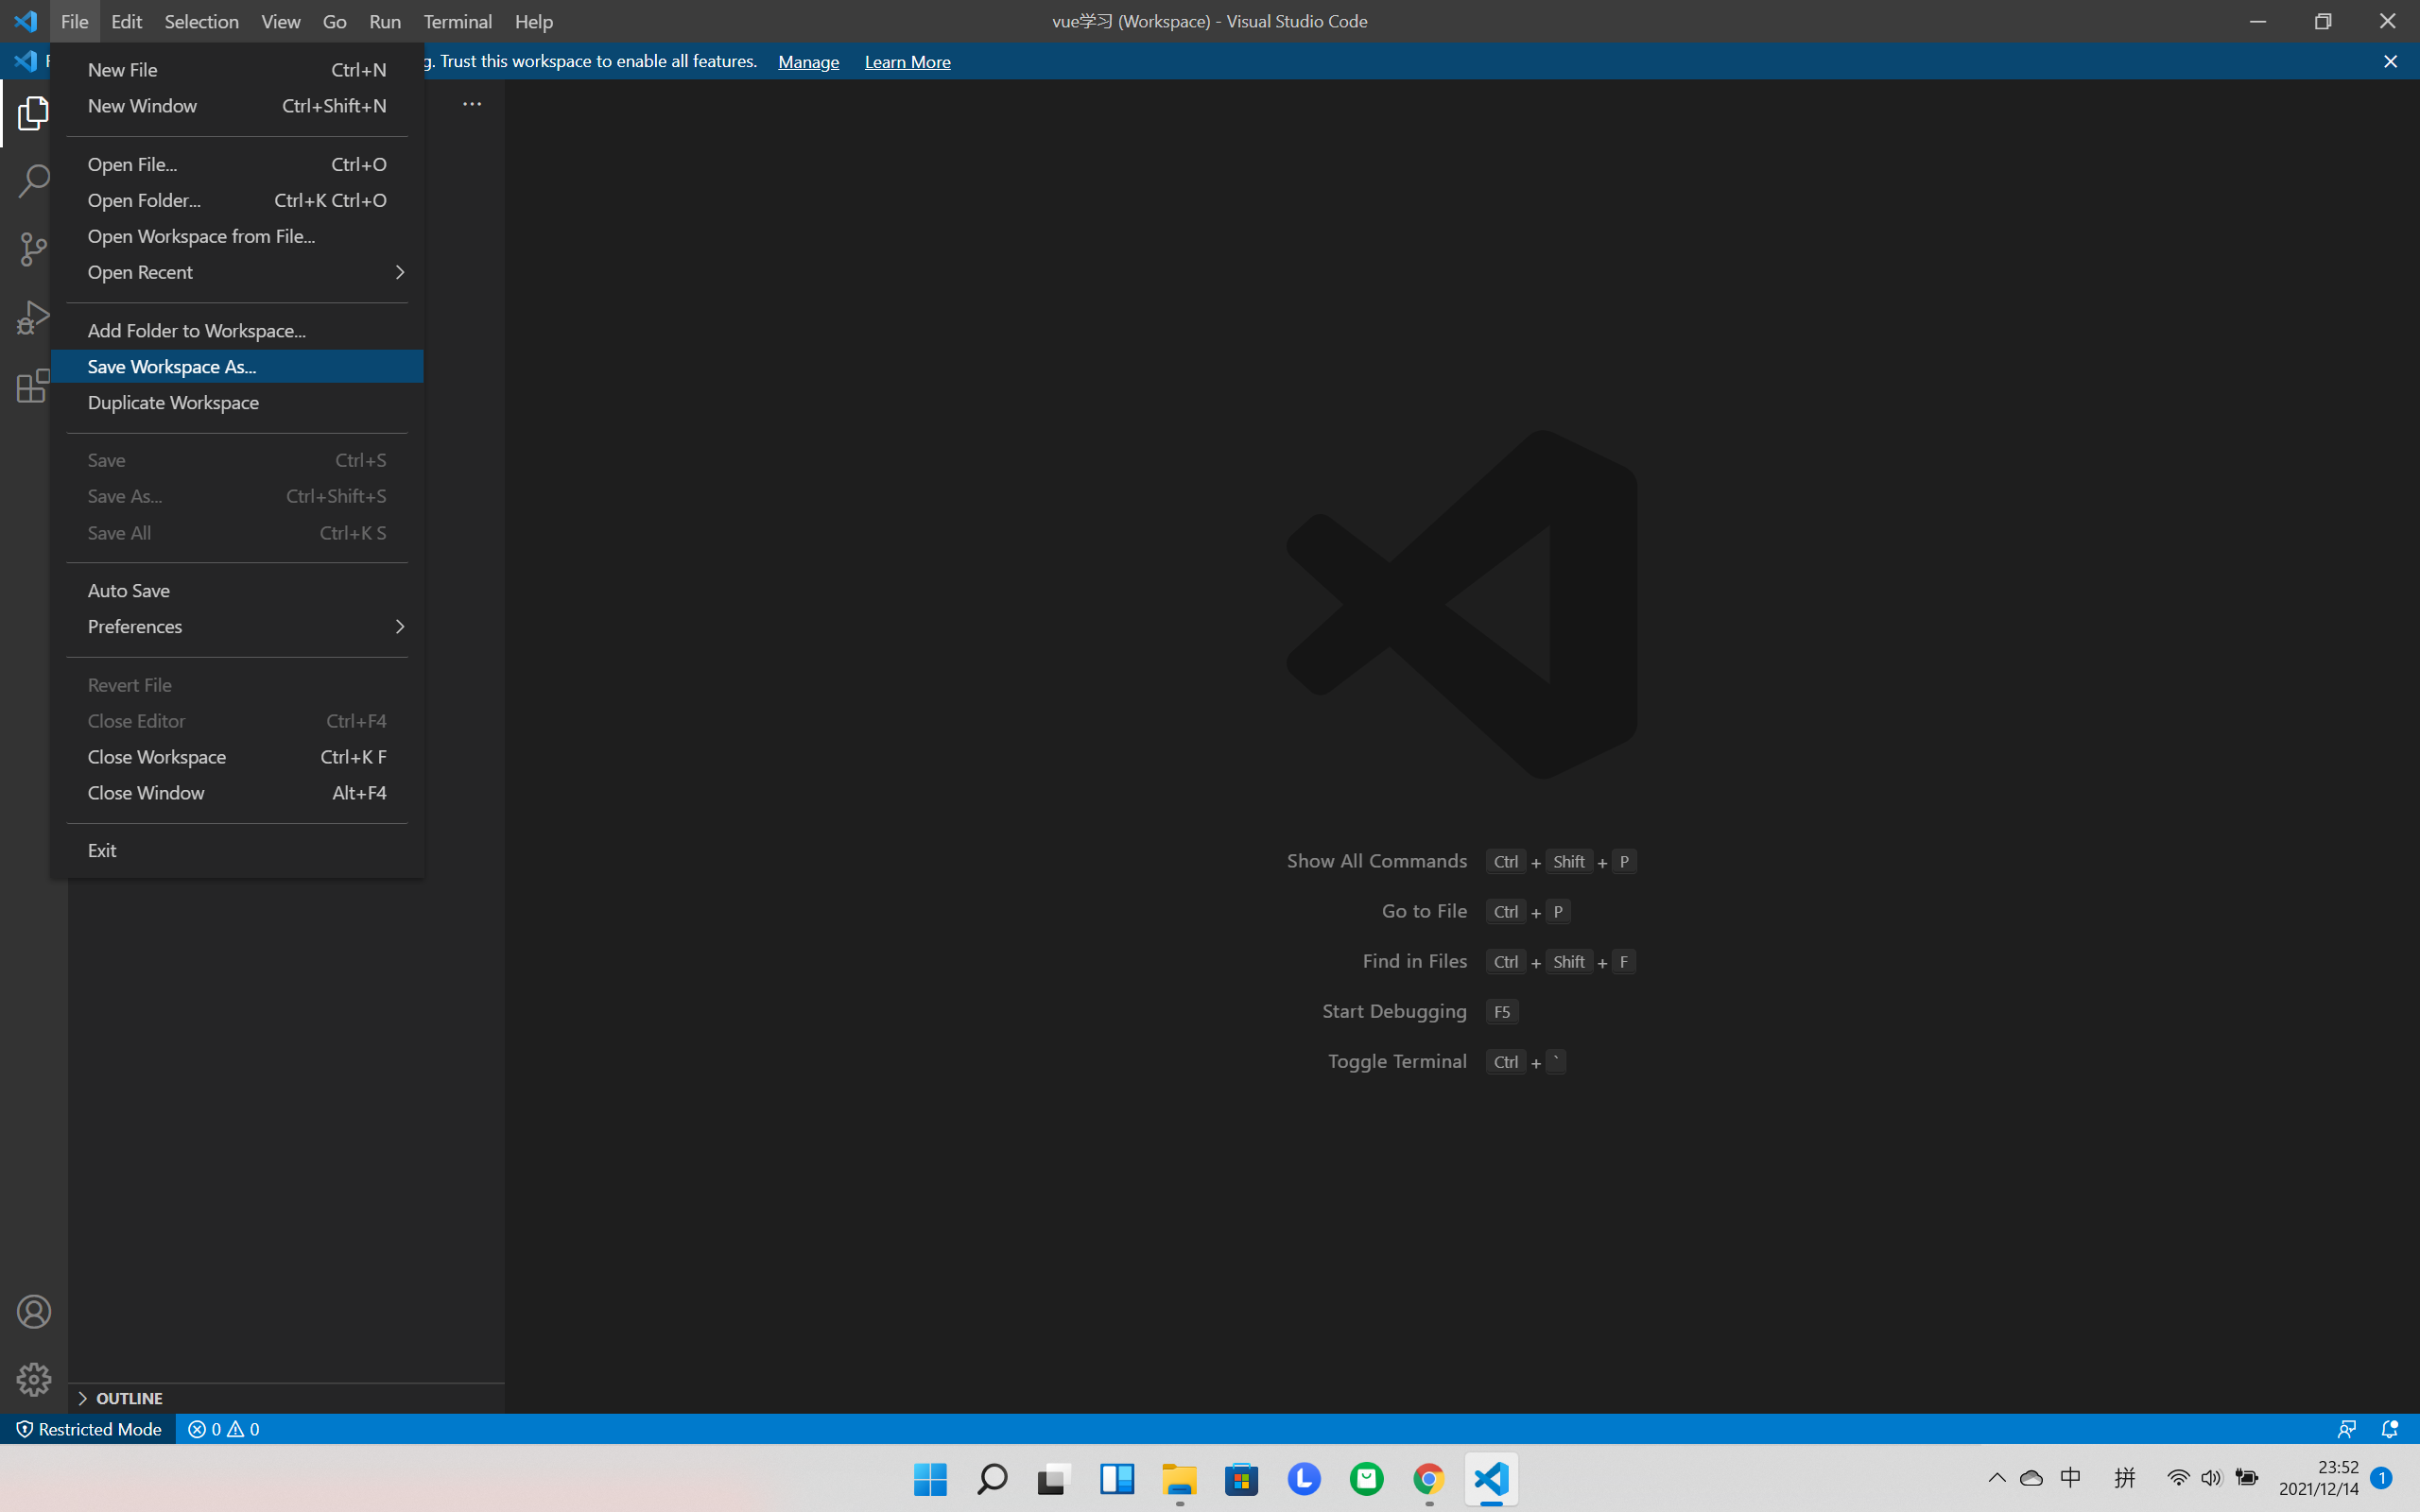The height and width of the screenshot is (1512, 2420).
Task: Toggle Auto Save in File menu
Action: 129,590
